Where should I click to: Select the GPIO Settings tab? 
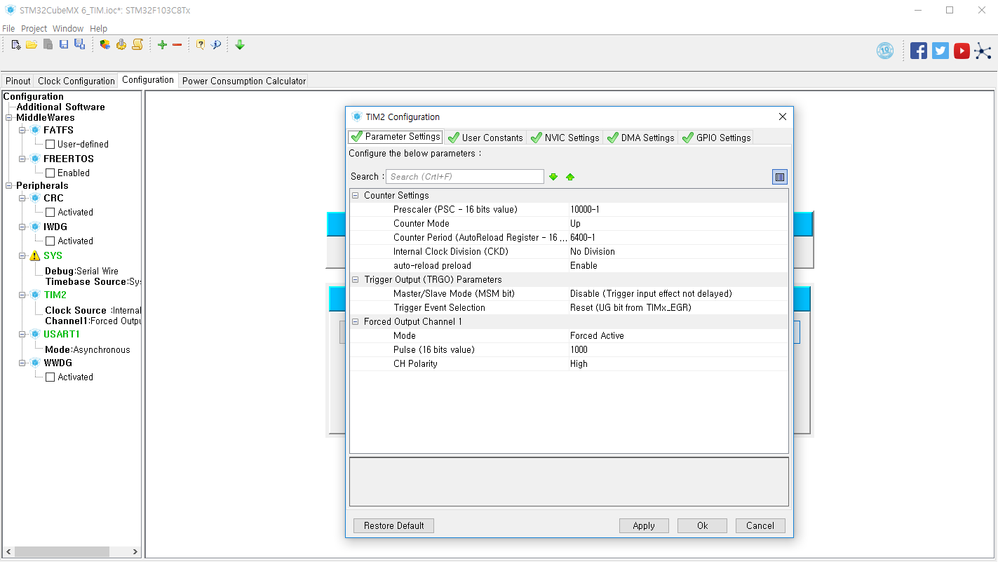click(716, 137)
